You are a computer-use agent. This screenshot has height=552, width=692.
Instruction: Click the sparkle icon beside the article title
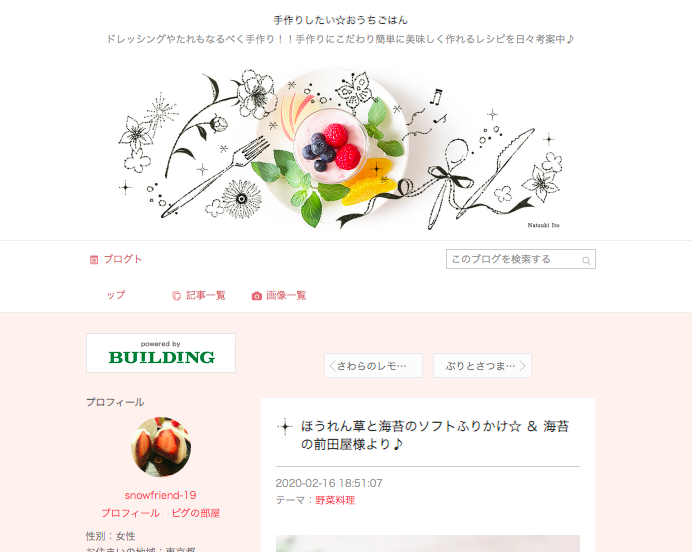[285, 427]
